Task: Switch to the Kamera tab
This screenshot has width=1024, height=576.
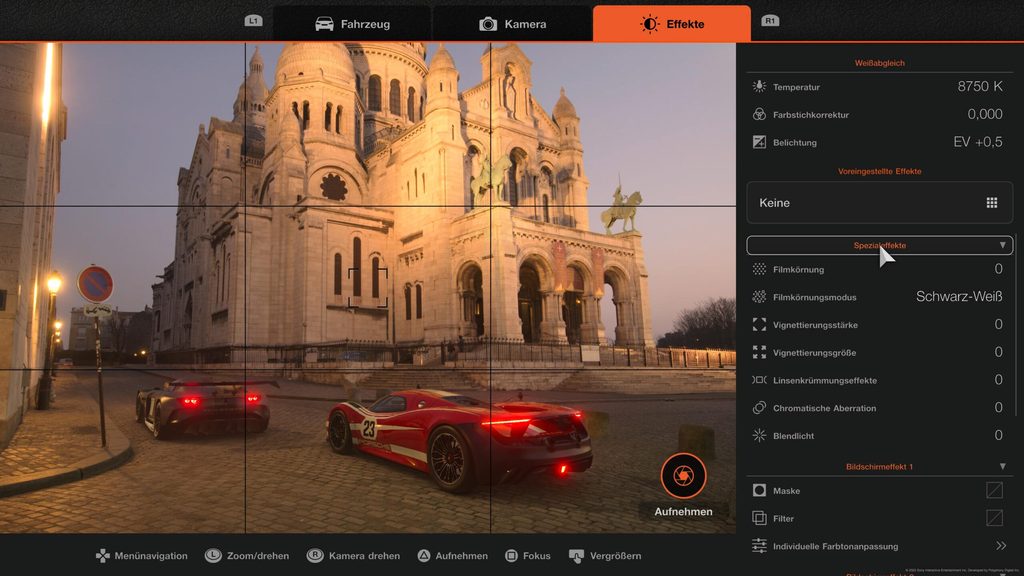Action: [512, 24]
